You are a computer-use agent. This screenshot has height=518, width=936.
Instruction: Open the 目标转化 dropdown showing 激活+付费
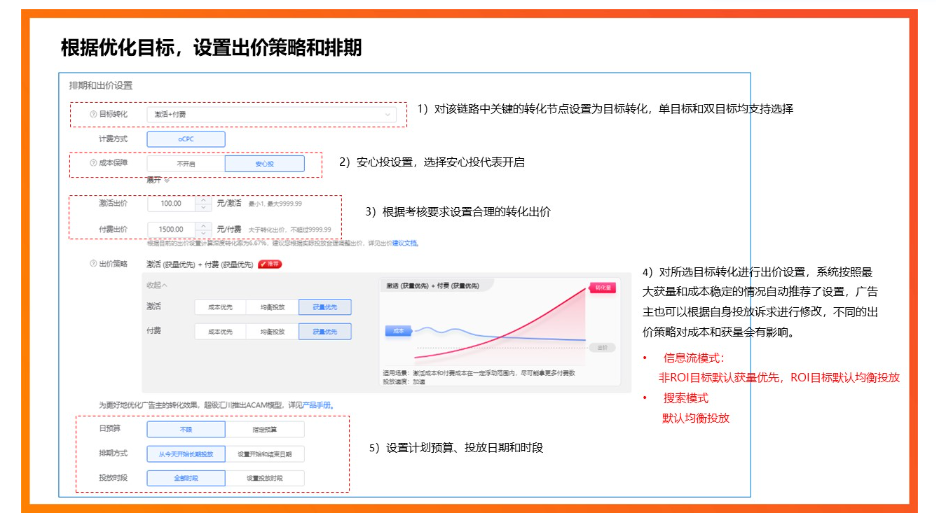272,114
